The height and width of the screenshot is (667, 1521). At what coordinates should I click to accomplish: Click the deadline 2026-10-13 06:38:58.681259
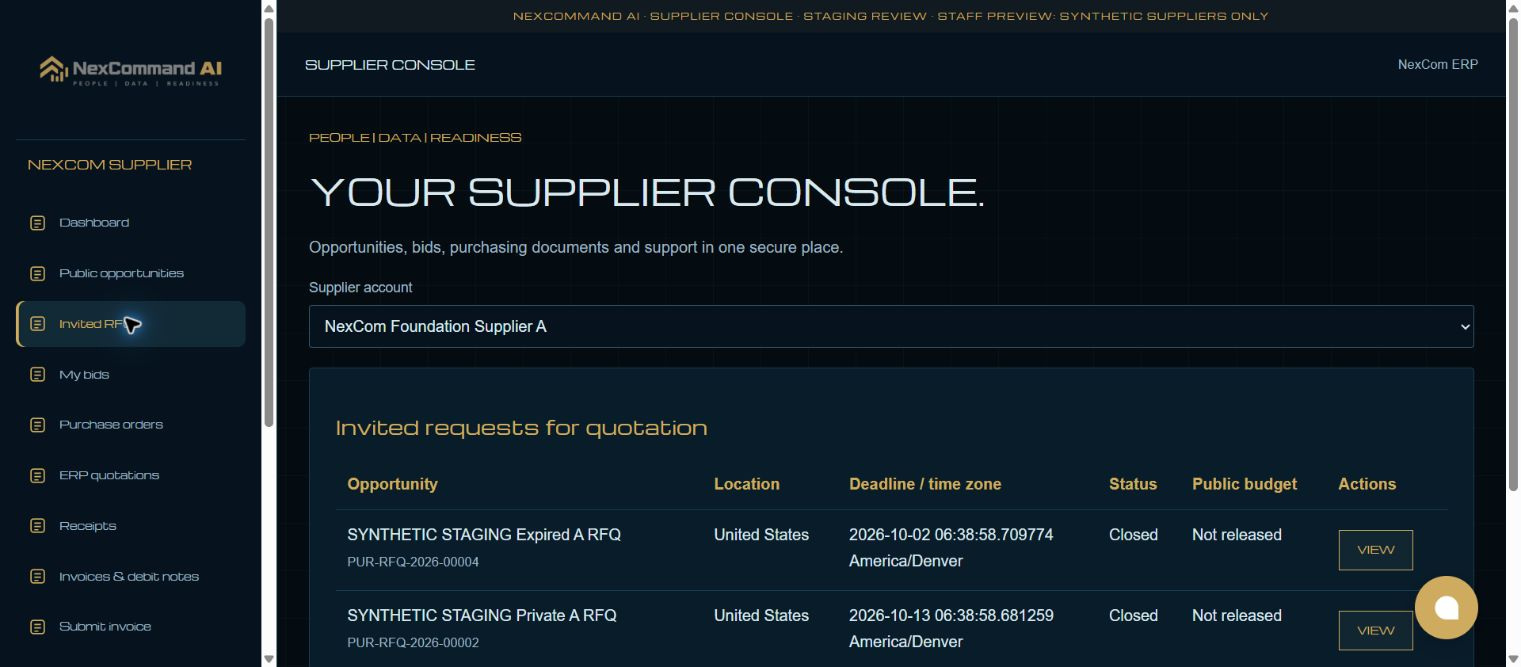pos(951,615)
